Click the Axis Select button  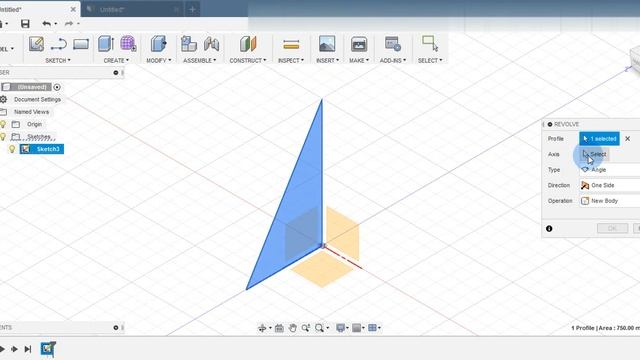(x=594, y=154)
